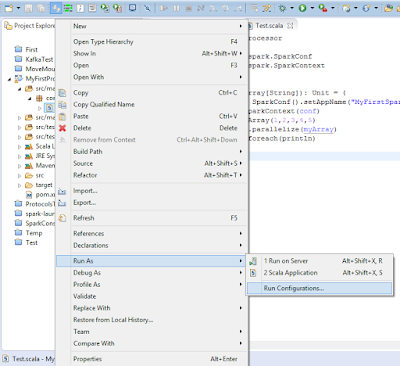Click the Debug bug icon in toolbar
The width and height of the screenshot is (400, 366).
[x=282, y=8]
